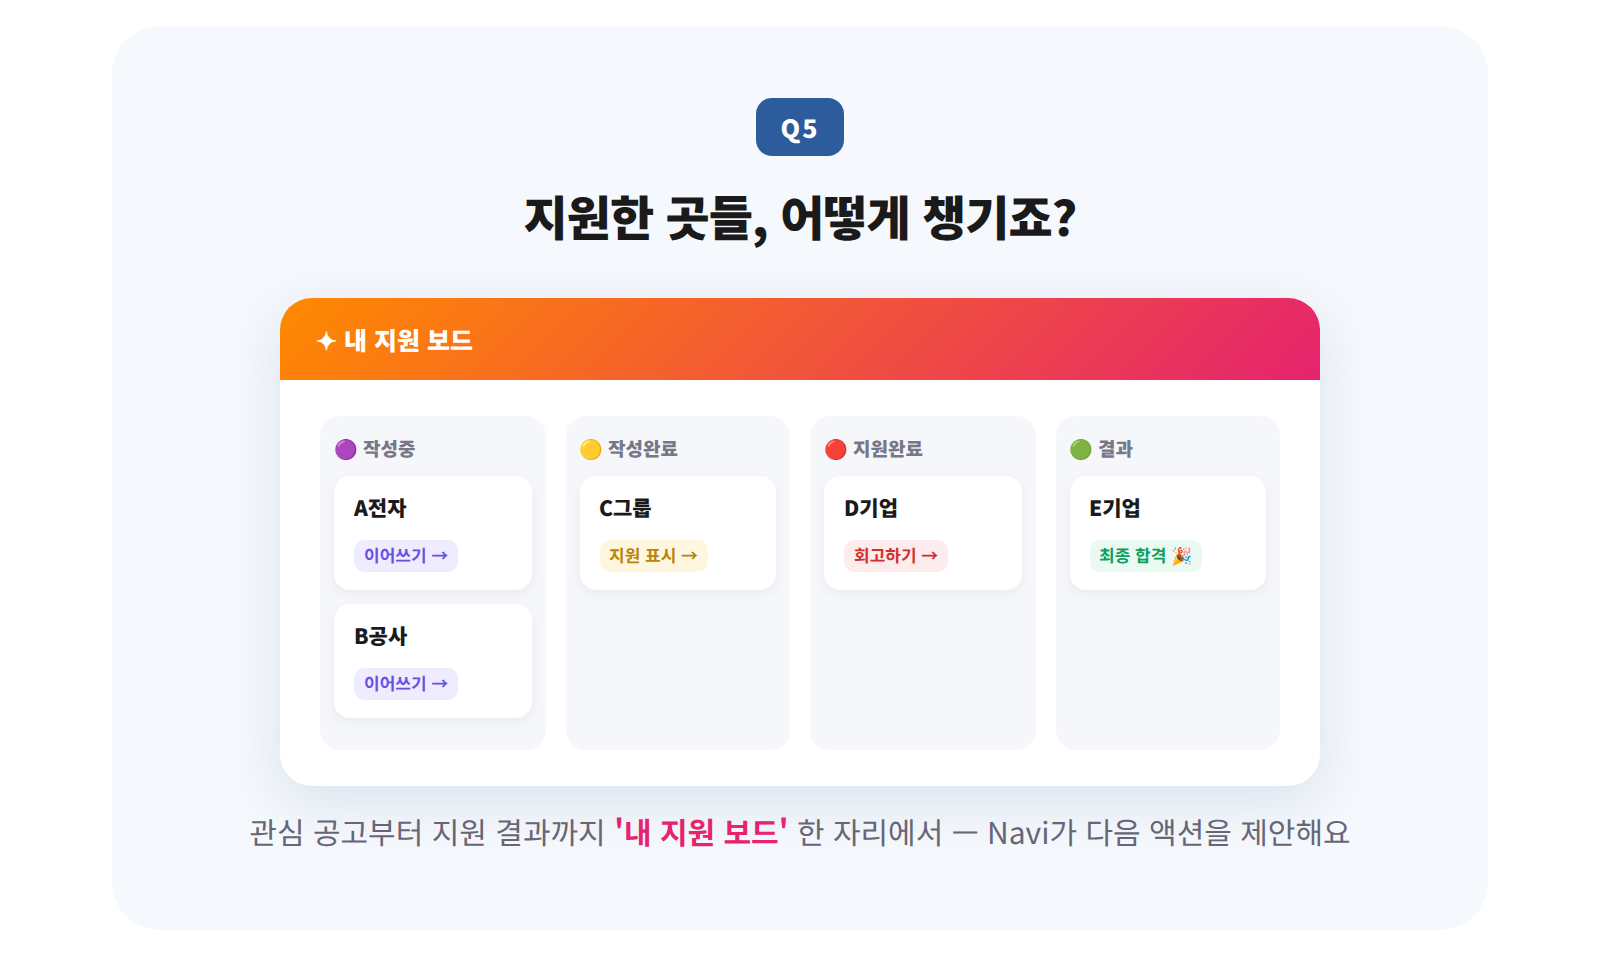The width and height of the screenshot is (1600, 970).
Task: Open the D기업 card title
Action: pos(871,508)
